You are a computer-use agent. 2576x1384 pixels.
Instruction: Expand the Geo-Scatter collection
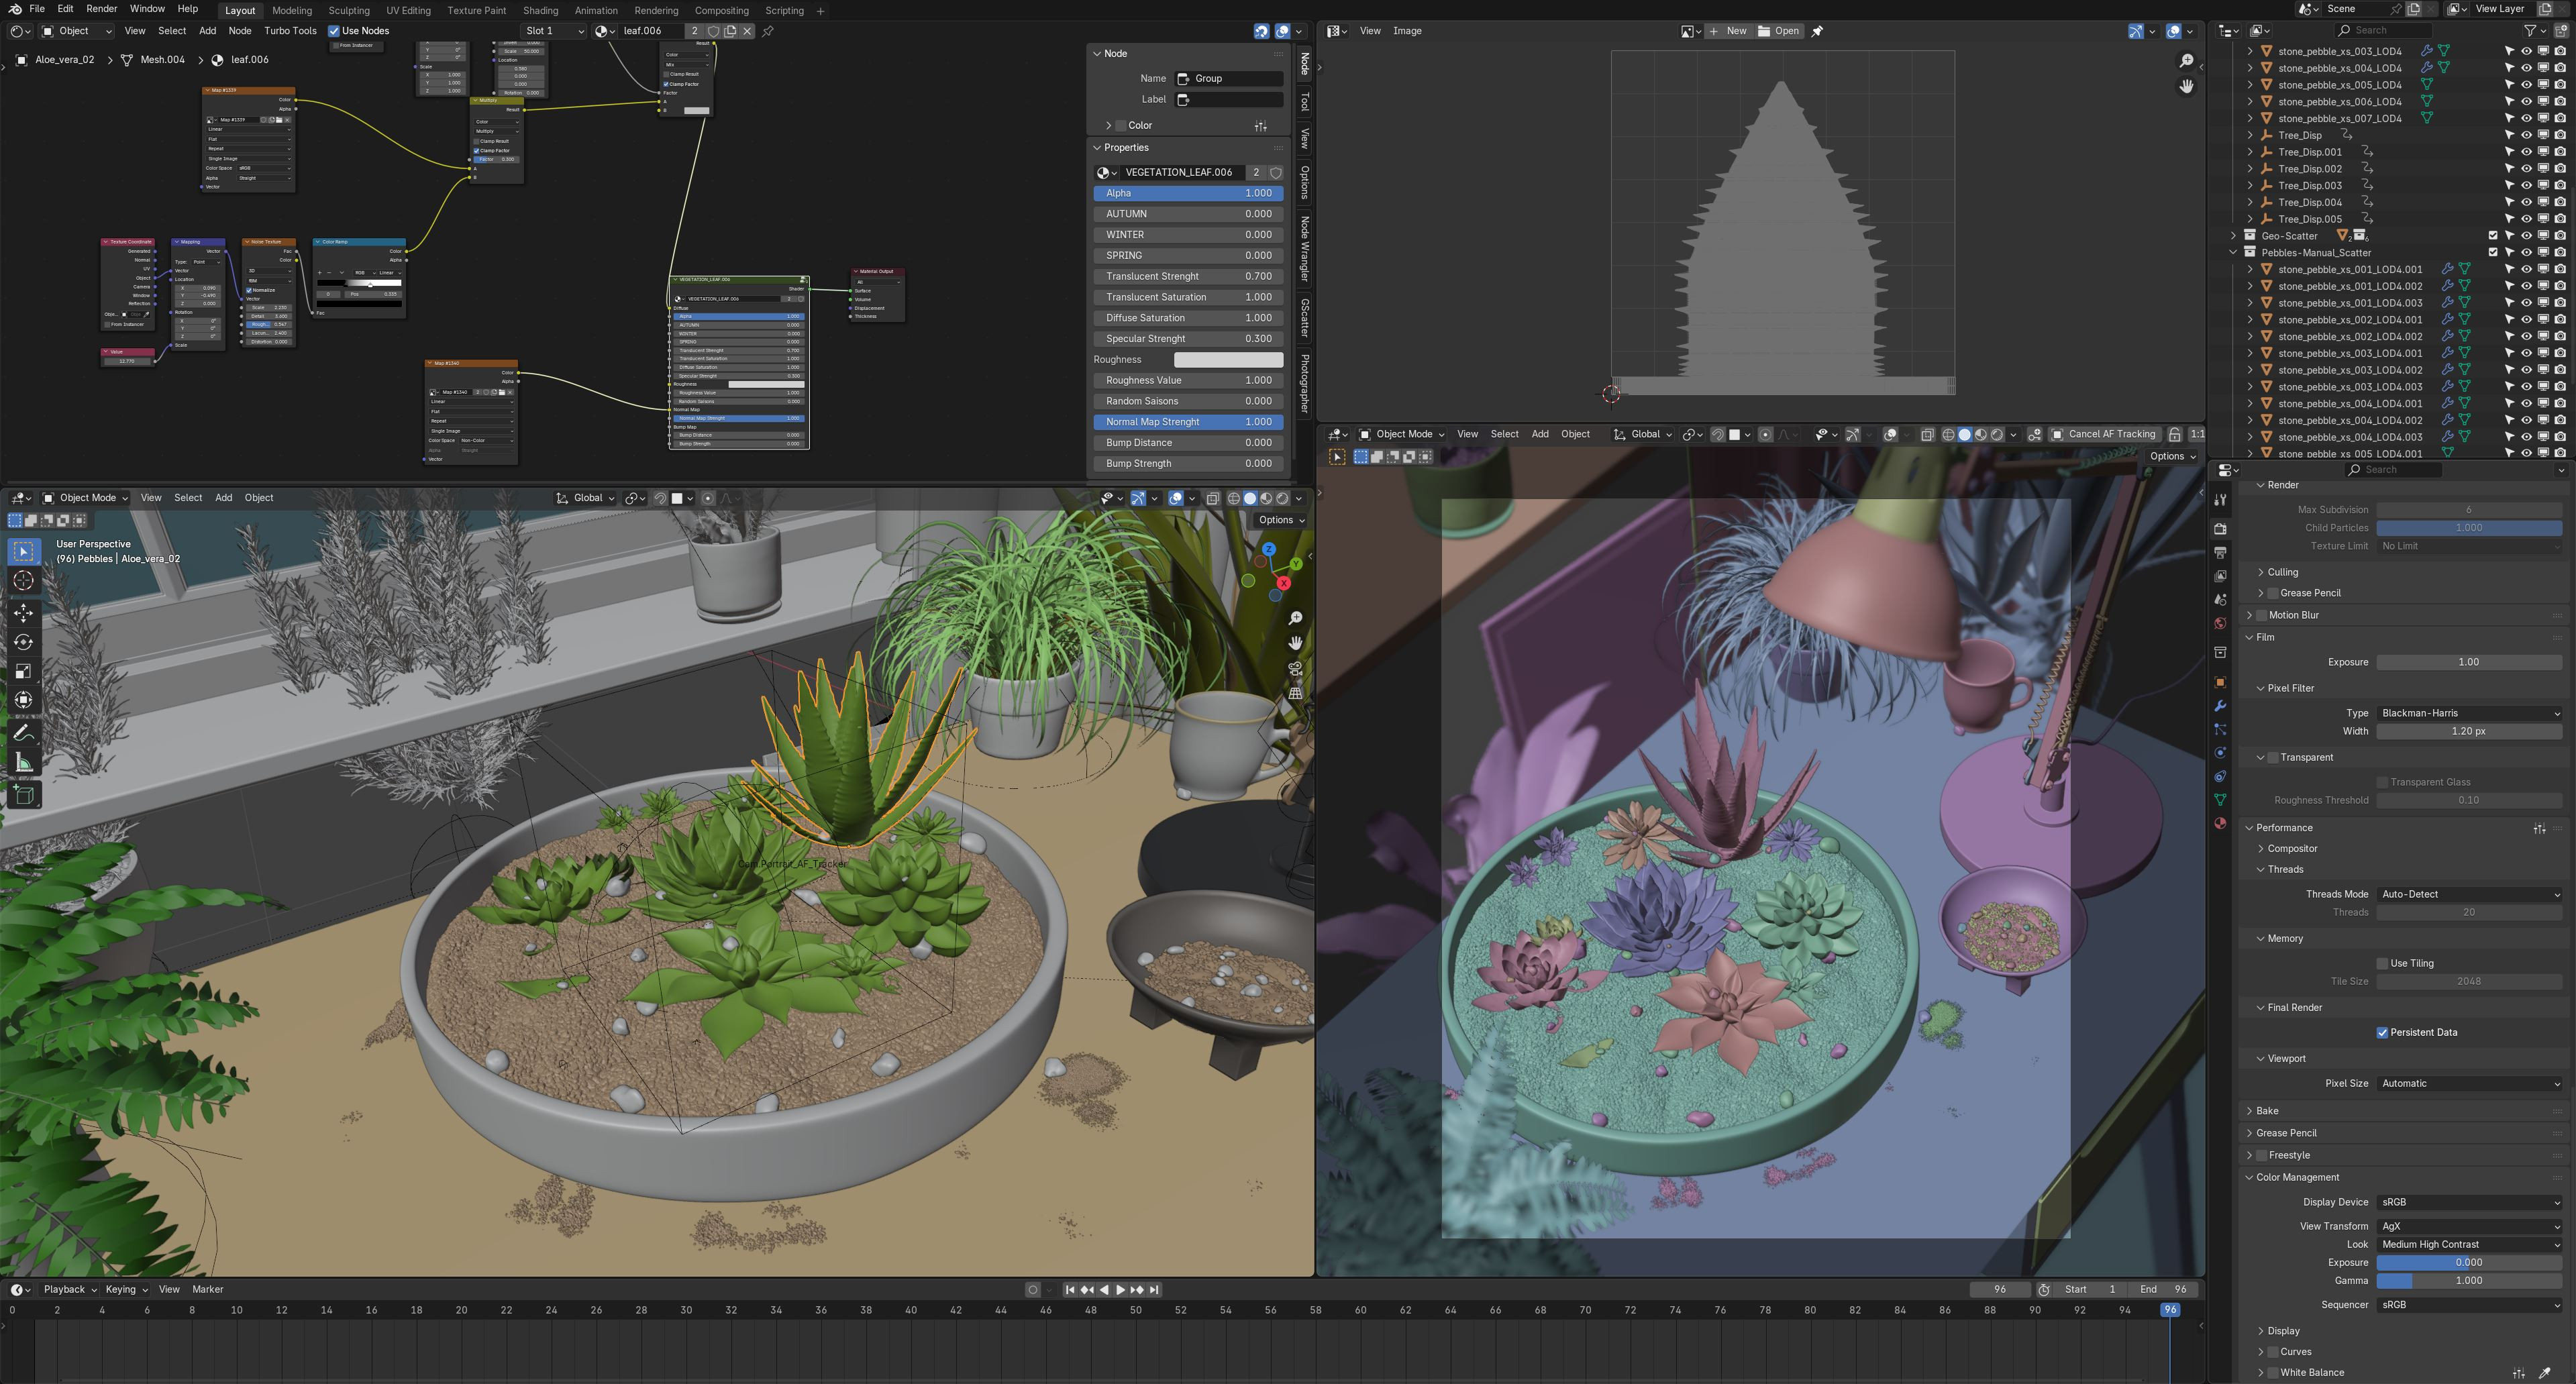pyautogui.click(x=2233, y=236)
